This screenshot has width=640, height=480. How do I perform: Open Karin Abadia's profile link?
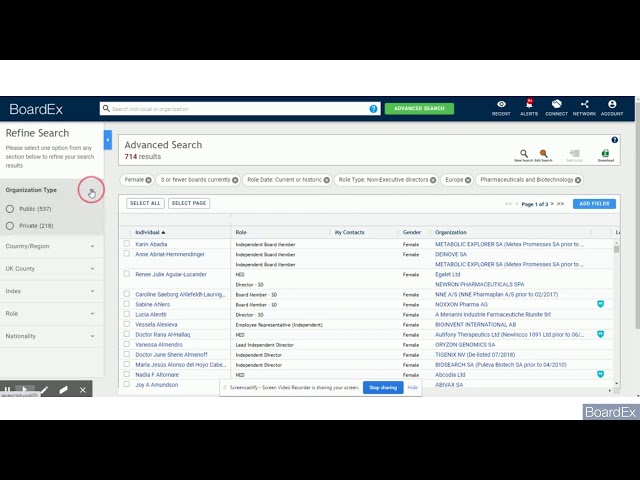click(x=151, y=244)
